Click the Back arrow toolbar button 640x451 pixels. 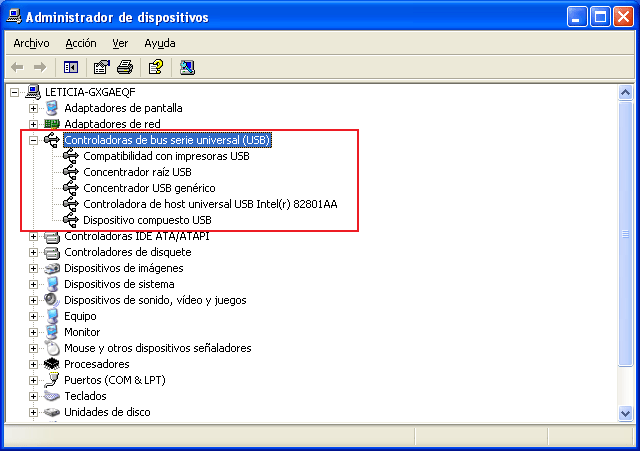pyautogui.click(x=18, y=67)
